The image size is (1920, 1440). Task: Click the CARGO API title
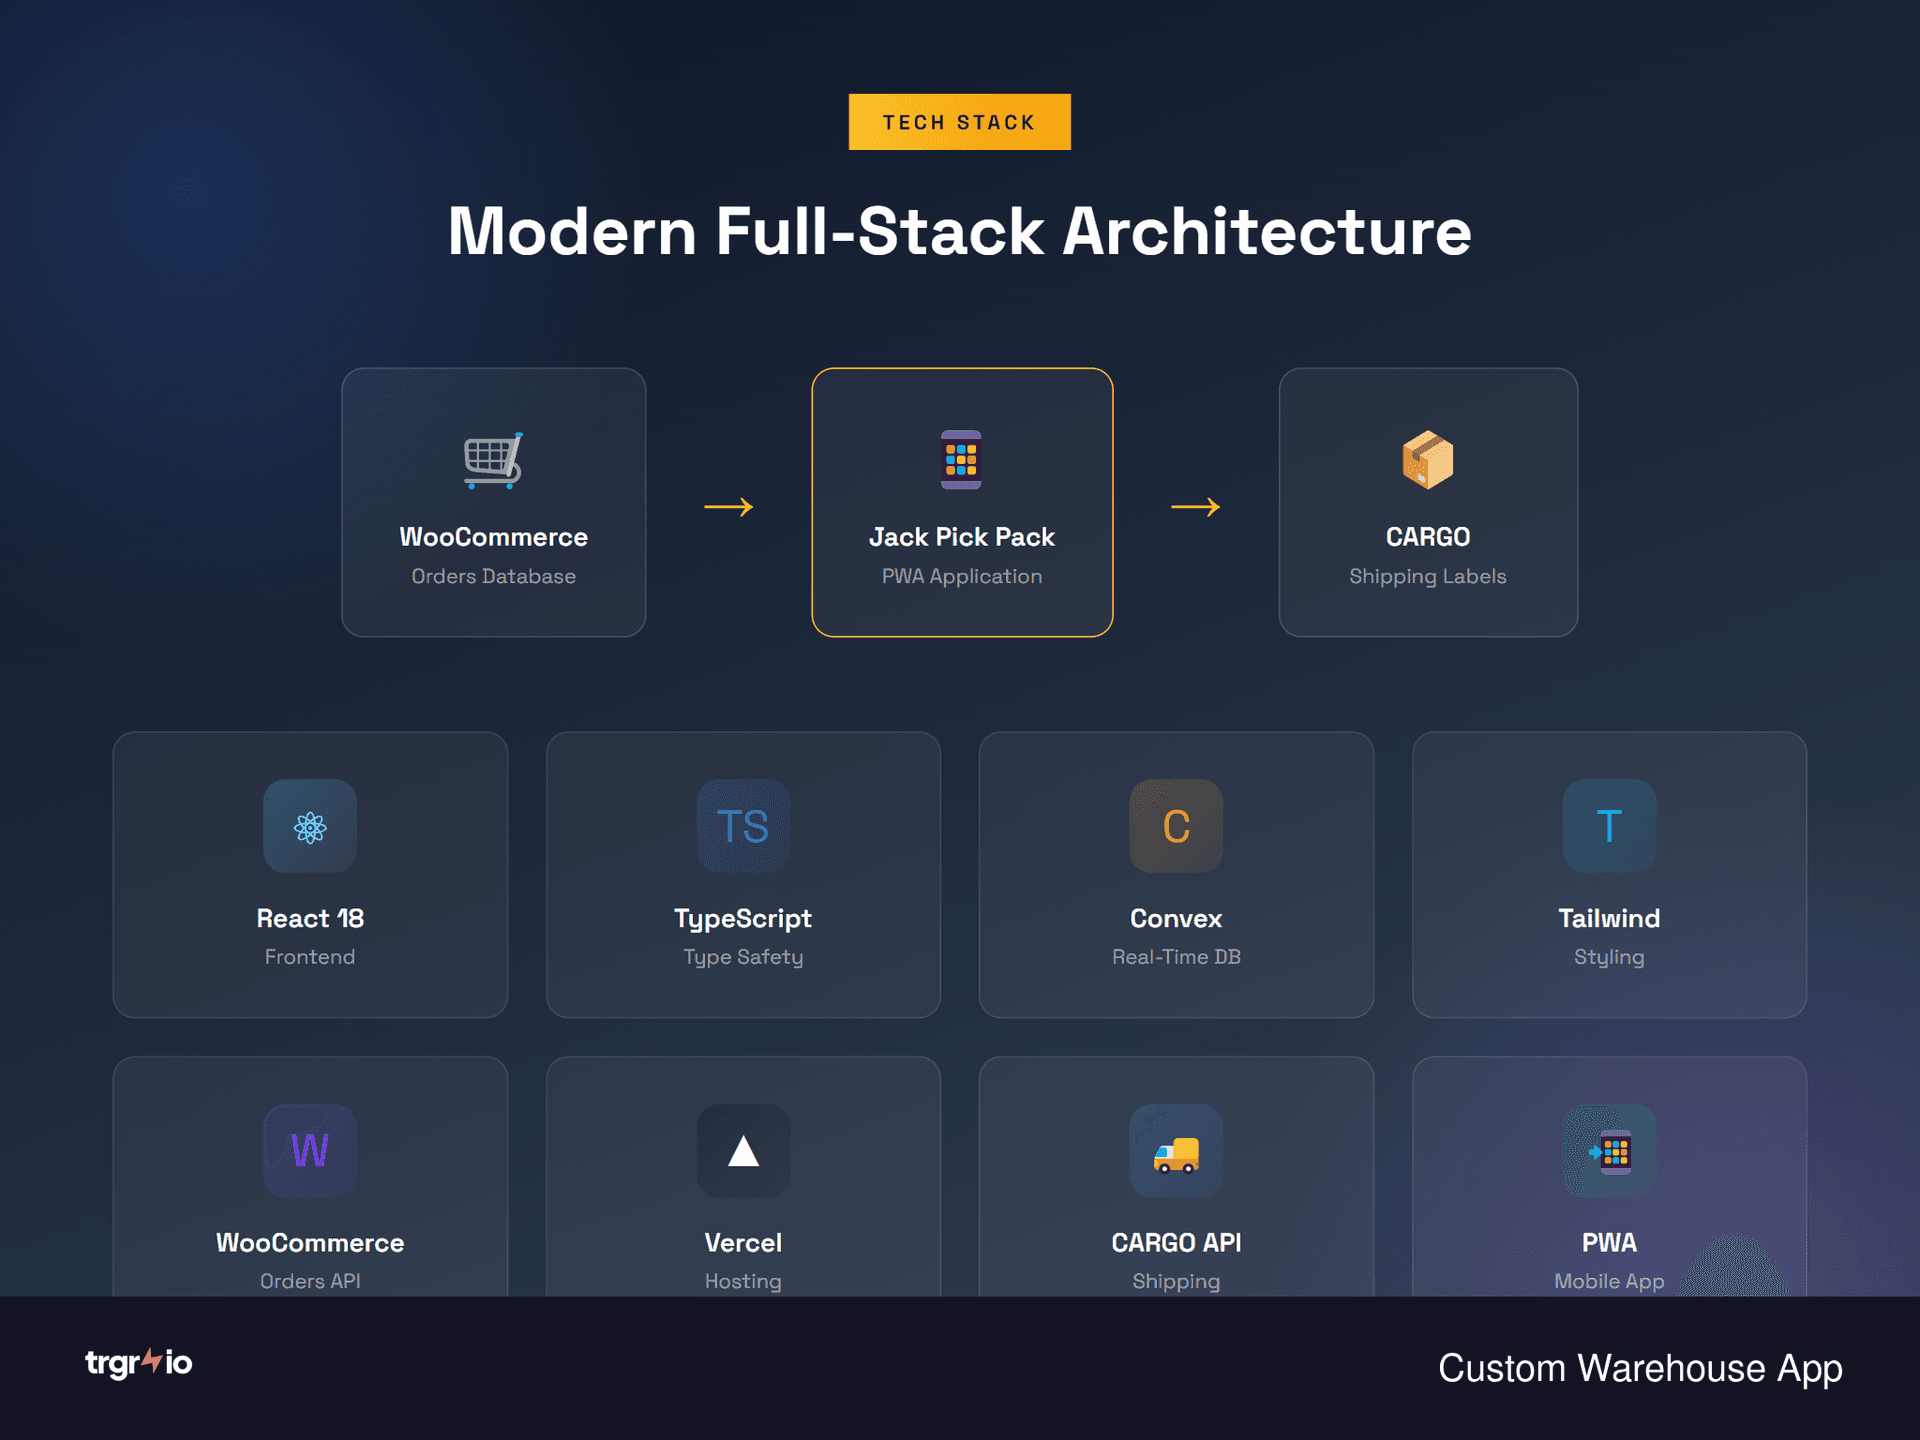1176,1243
